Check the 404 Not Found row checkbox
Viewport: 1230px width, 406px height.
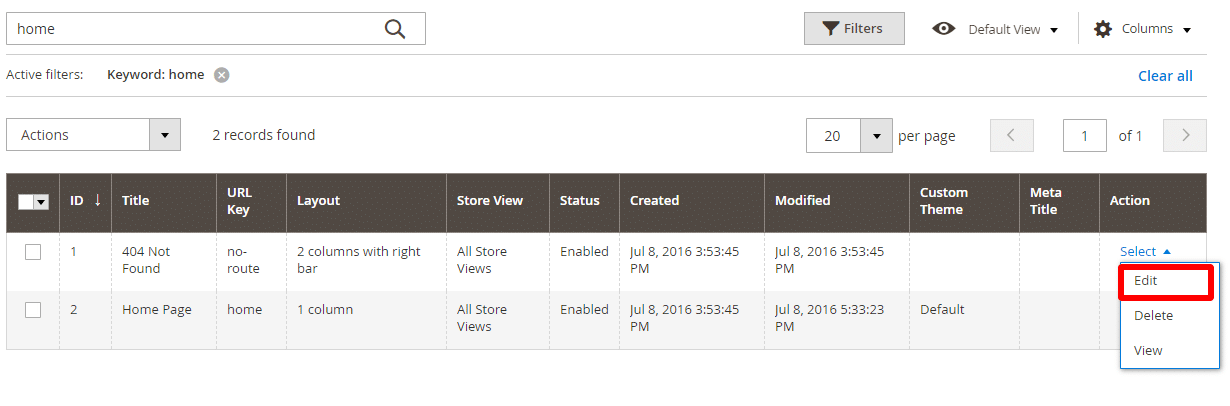(33, 252)
